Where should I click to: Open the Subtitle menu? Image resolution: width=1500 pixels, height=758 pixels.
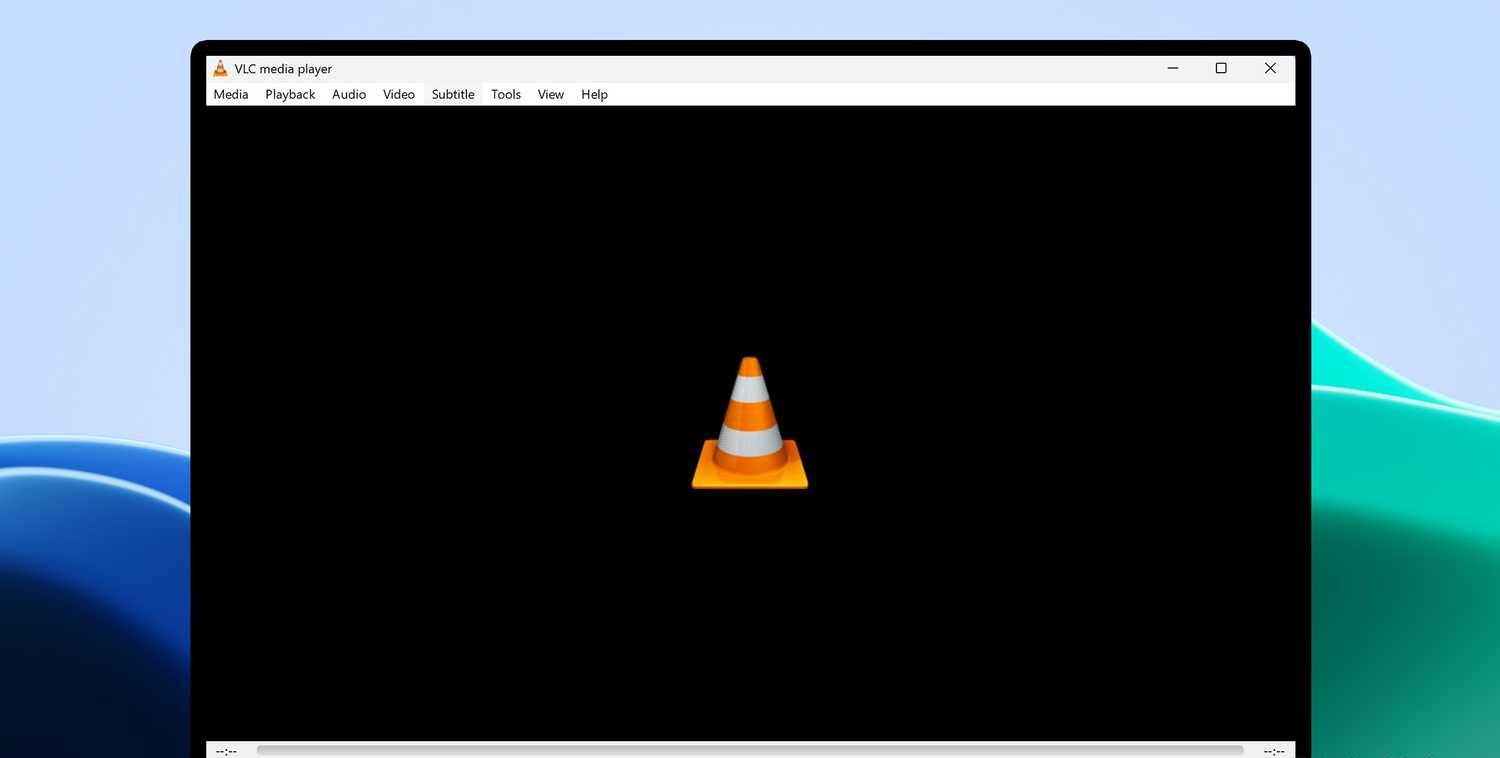point(452,94)
